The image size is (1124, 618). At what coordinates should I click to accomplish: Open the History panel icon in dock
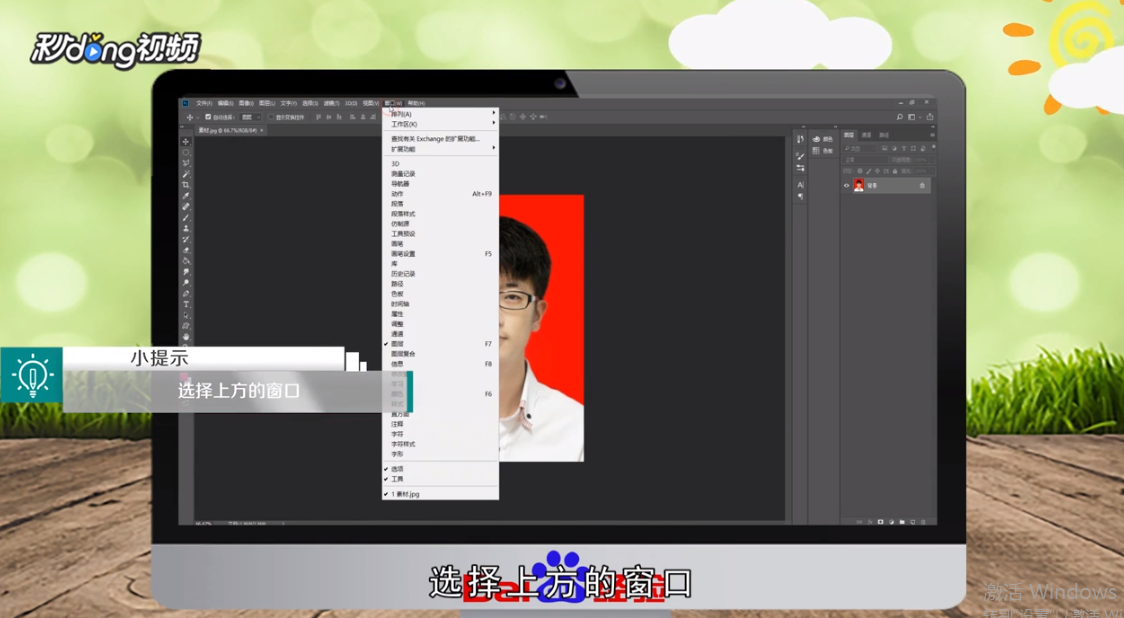(x=800, y=139)
